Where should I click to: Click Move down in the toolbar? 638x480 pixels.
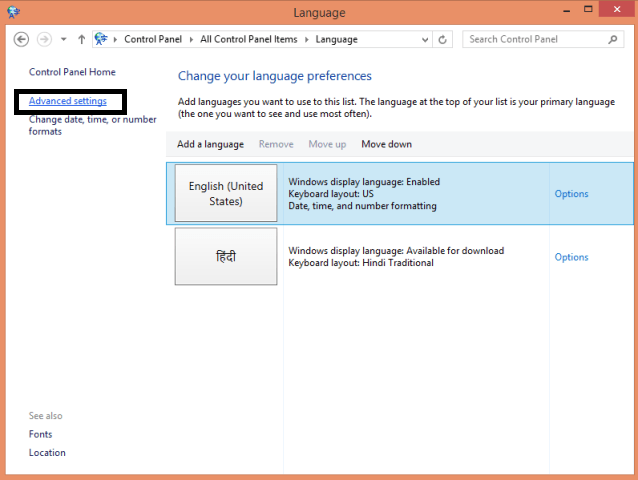coord(387,144)
